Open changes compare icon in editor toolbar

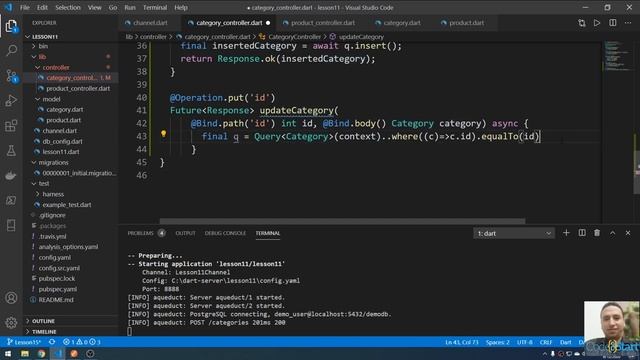[x=582, y=23]
